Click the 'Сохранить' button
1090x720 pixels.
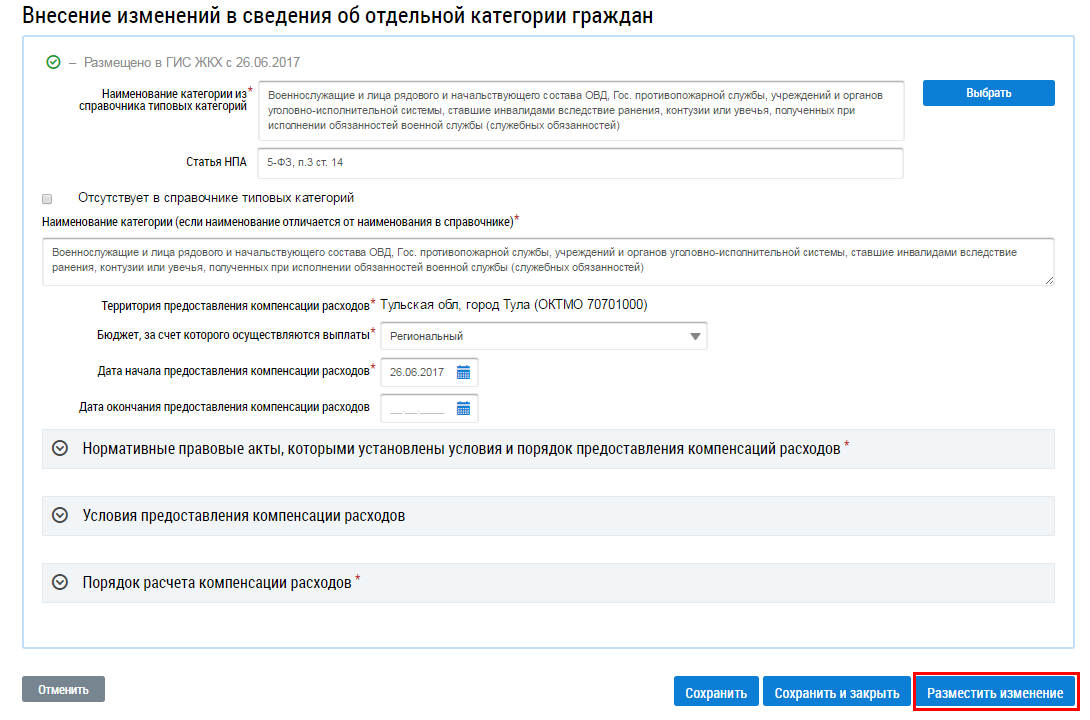[716, 693]
